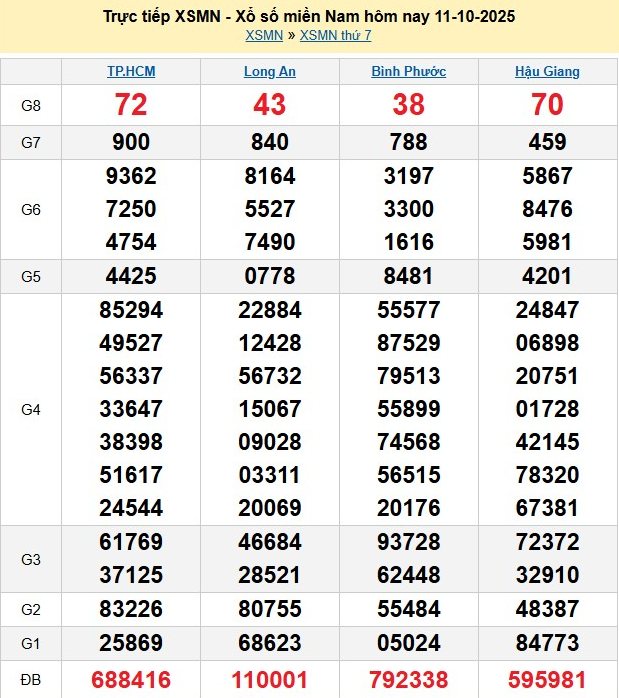Select Bình Phước G8 number 38
This screenshot has height=698, width=619.
(408, 105)
